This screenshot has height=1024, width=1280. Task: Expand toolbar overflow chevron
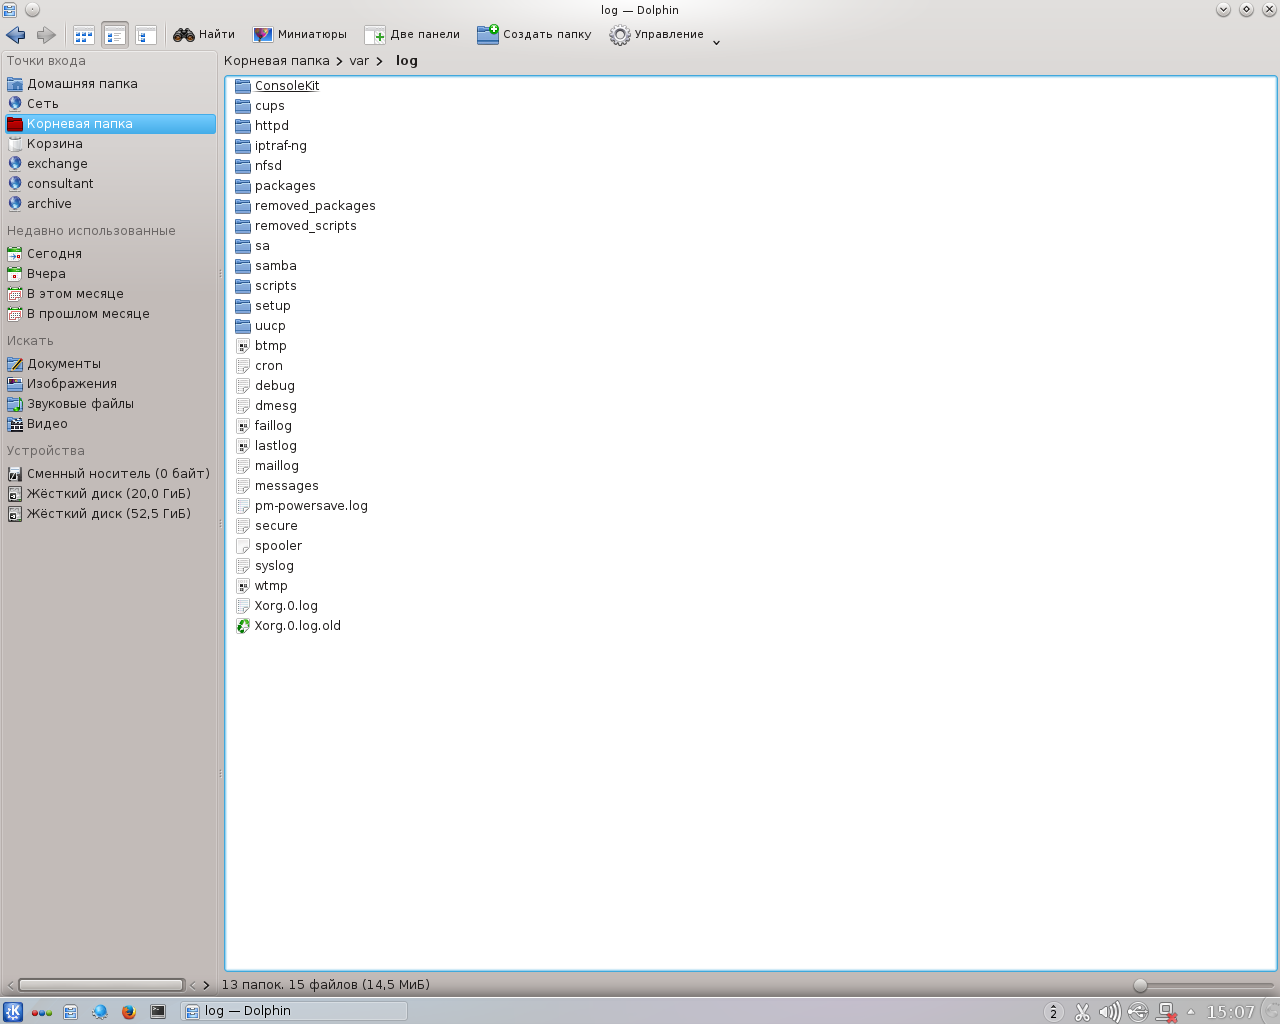tap(716, 42)
